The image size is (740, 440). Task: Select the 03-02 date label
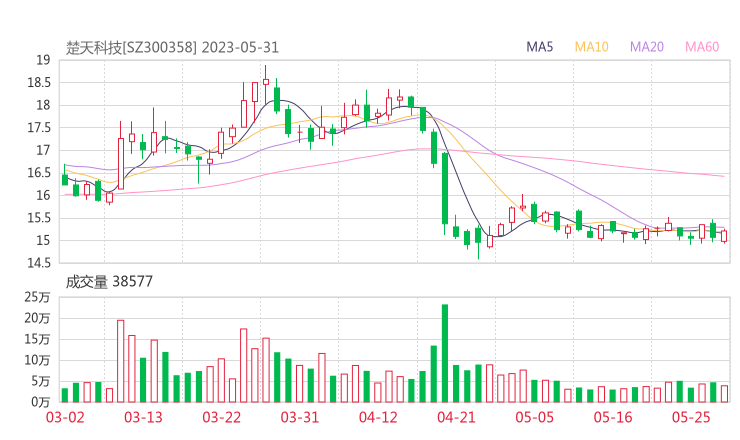pyautogui.click(x=65, y=417)
